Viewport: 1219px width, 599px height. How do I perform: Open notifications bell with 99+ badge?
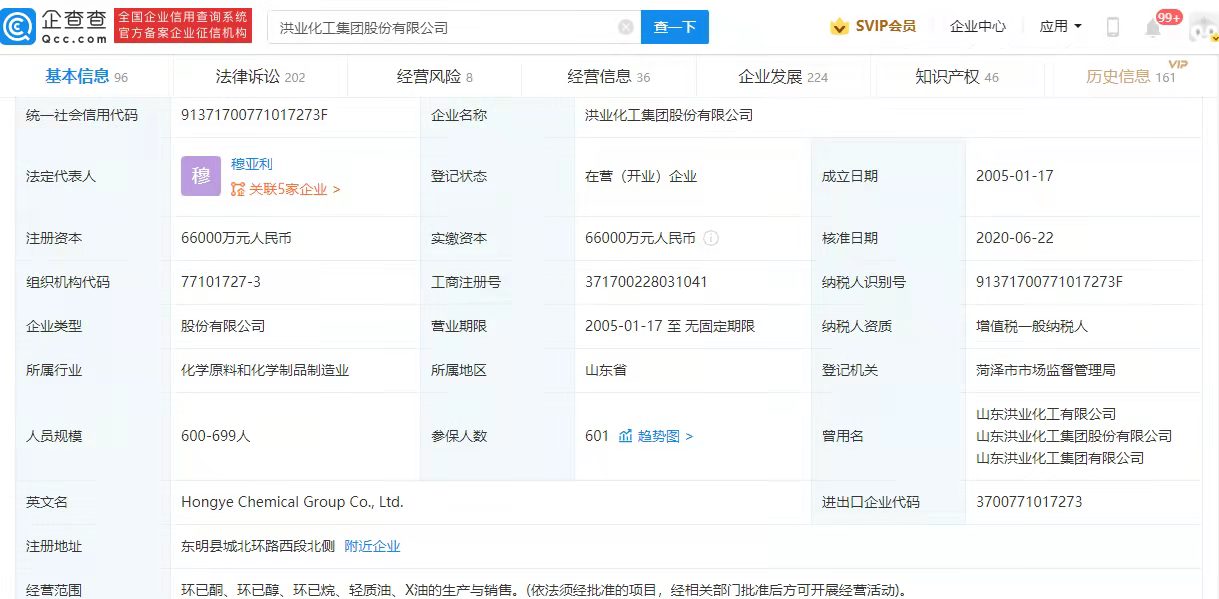tap(1153, 27)
